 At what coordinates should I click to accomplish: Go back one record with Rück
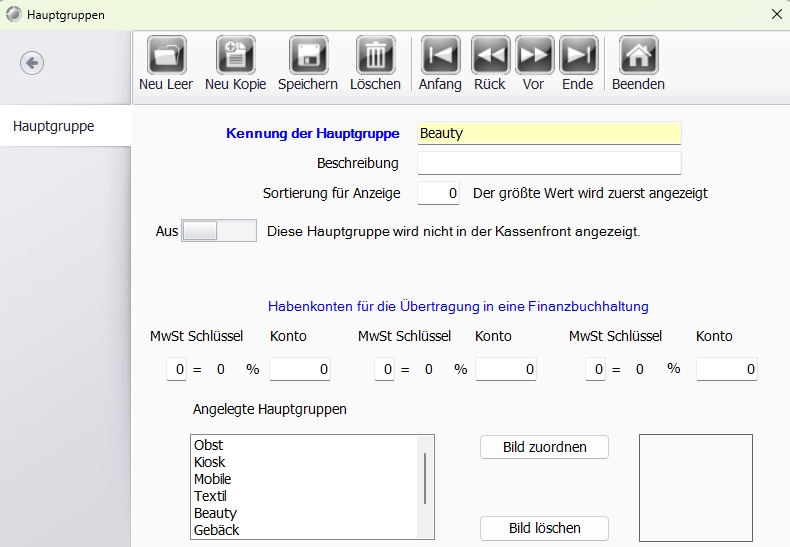click(490, 55)
